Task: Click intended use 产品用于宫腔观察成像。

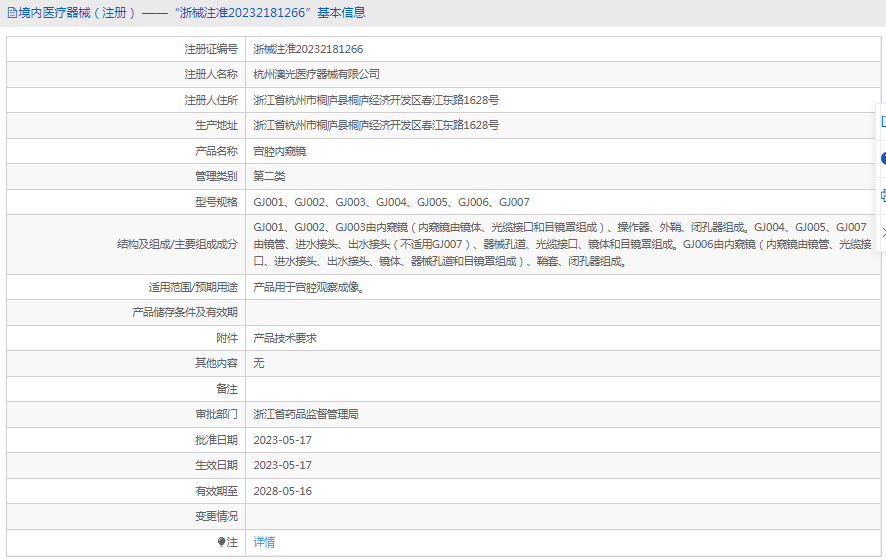Action: (x=310, y=287)
